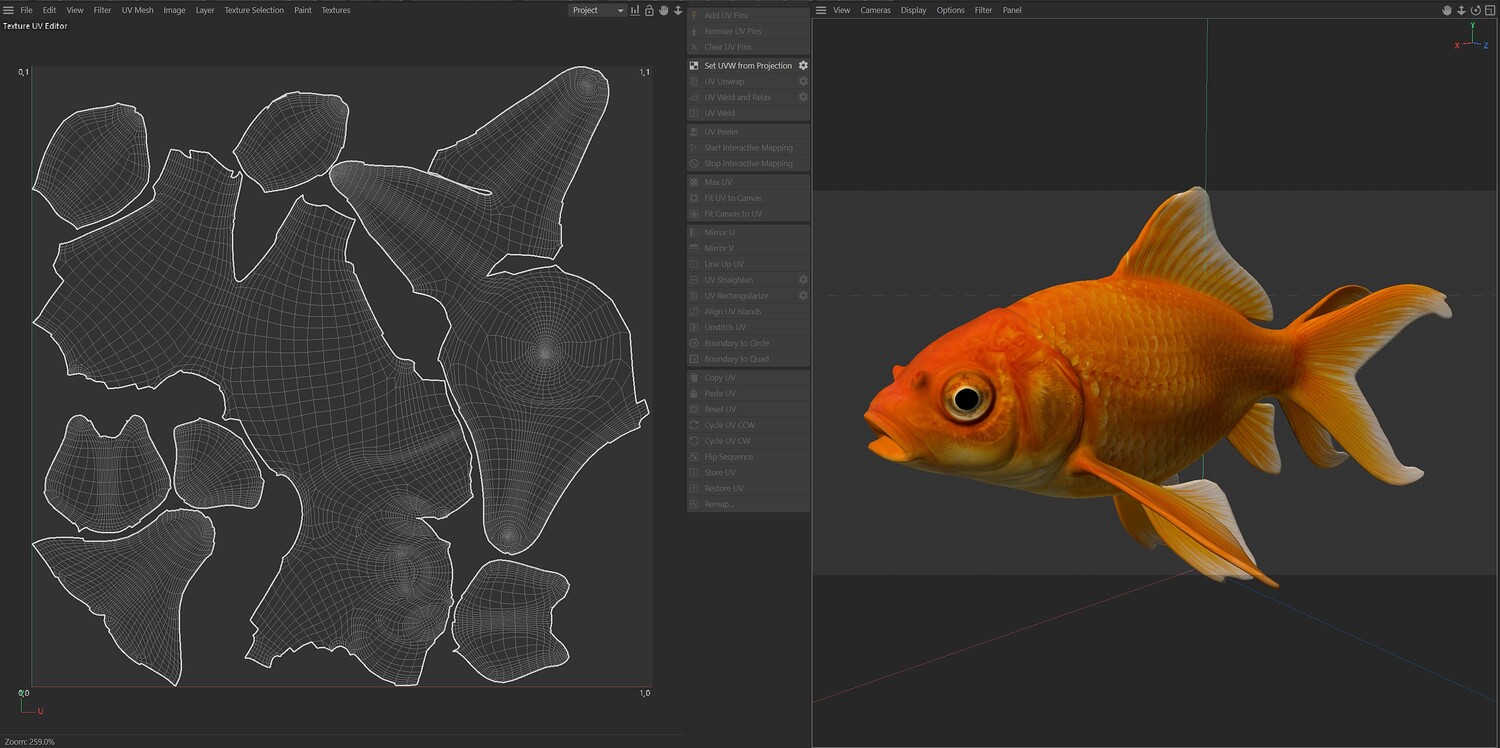Apply the Max UV command
The image size is (1500, 748).
748,182
